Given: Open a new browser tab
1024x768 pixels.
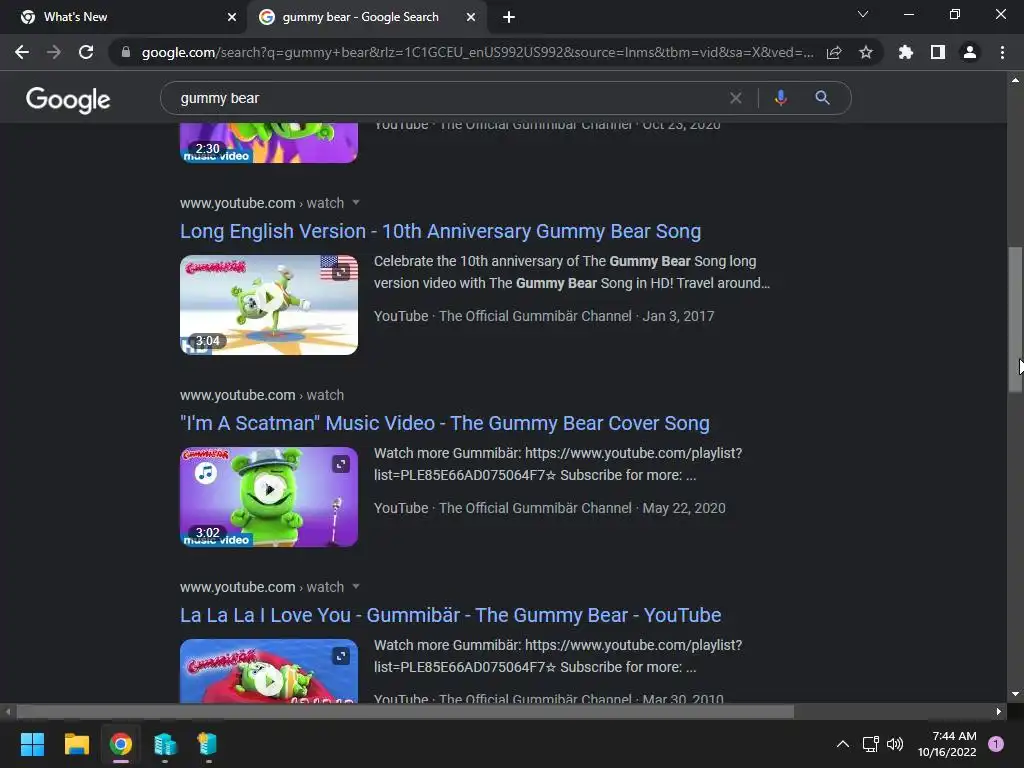Looking at the screenshot, I should [509, 17].
